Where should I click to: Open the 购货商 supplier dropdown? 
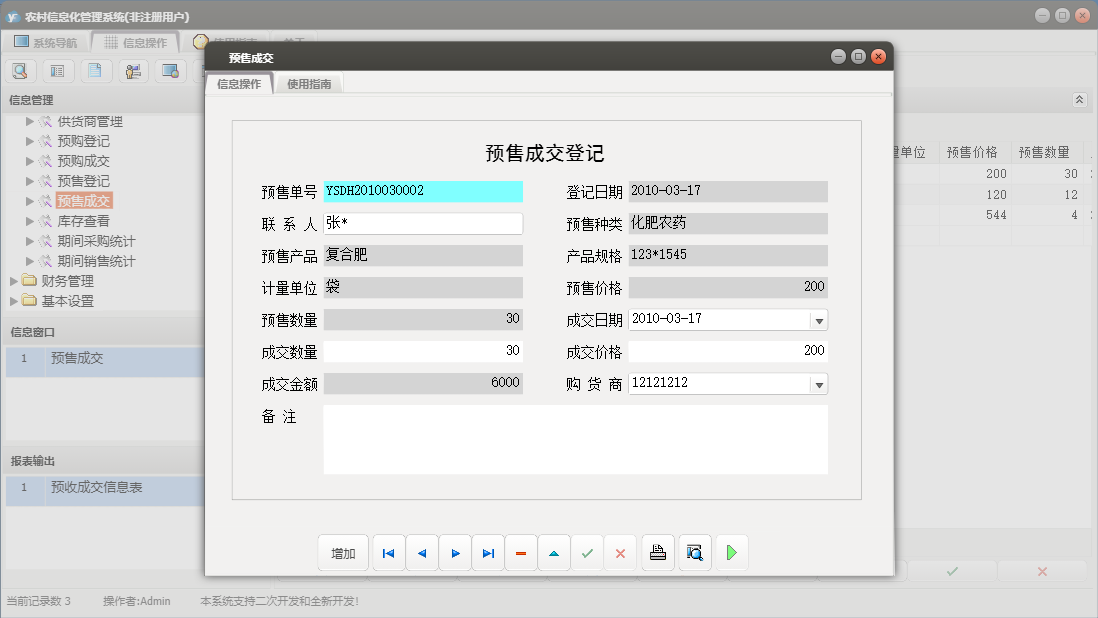[819, 383]
